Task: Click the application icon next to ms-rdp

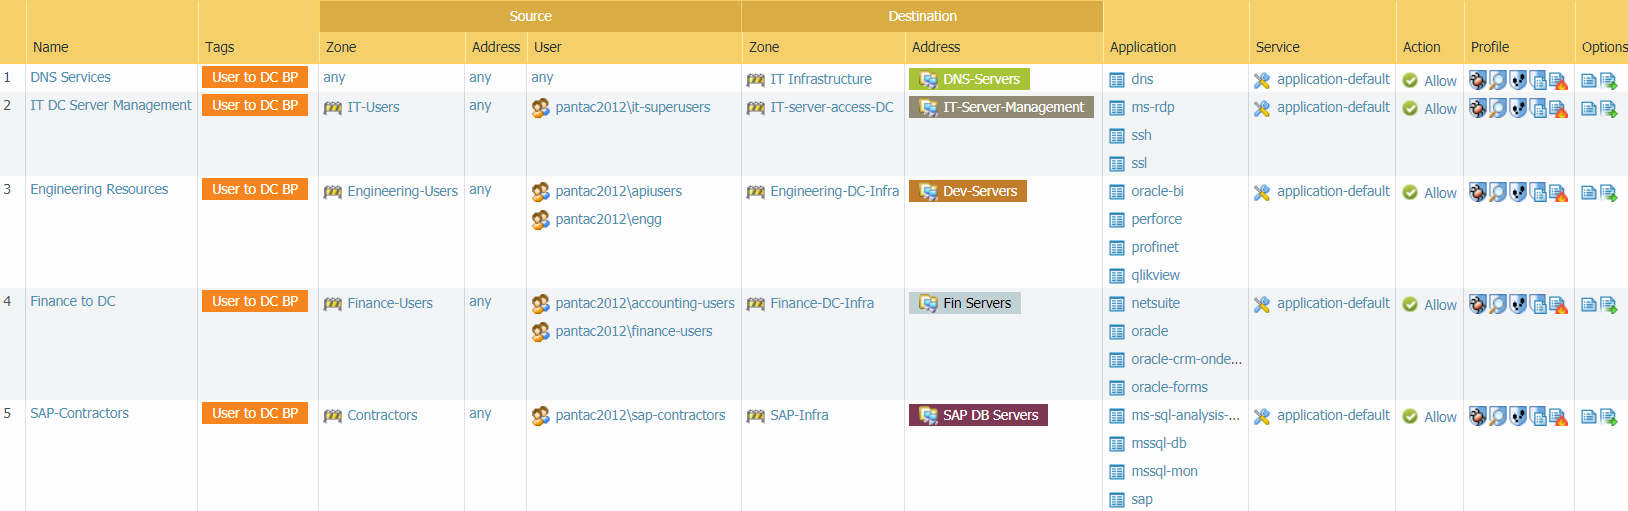Action: (x=1117, y=108)
